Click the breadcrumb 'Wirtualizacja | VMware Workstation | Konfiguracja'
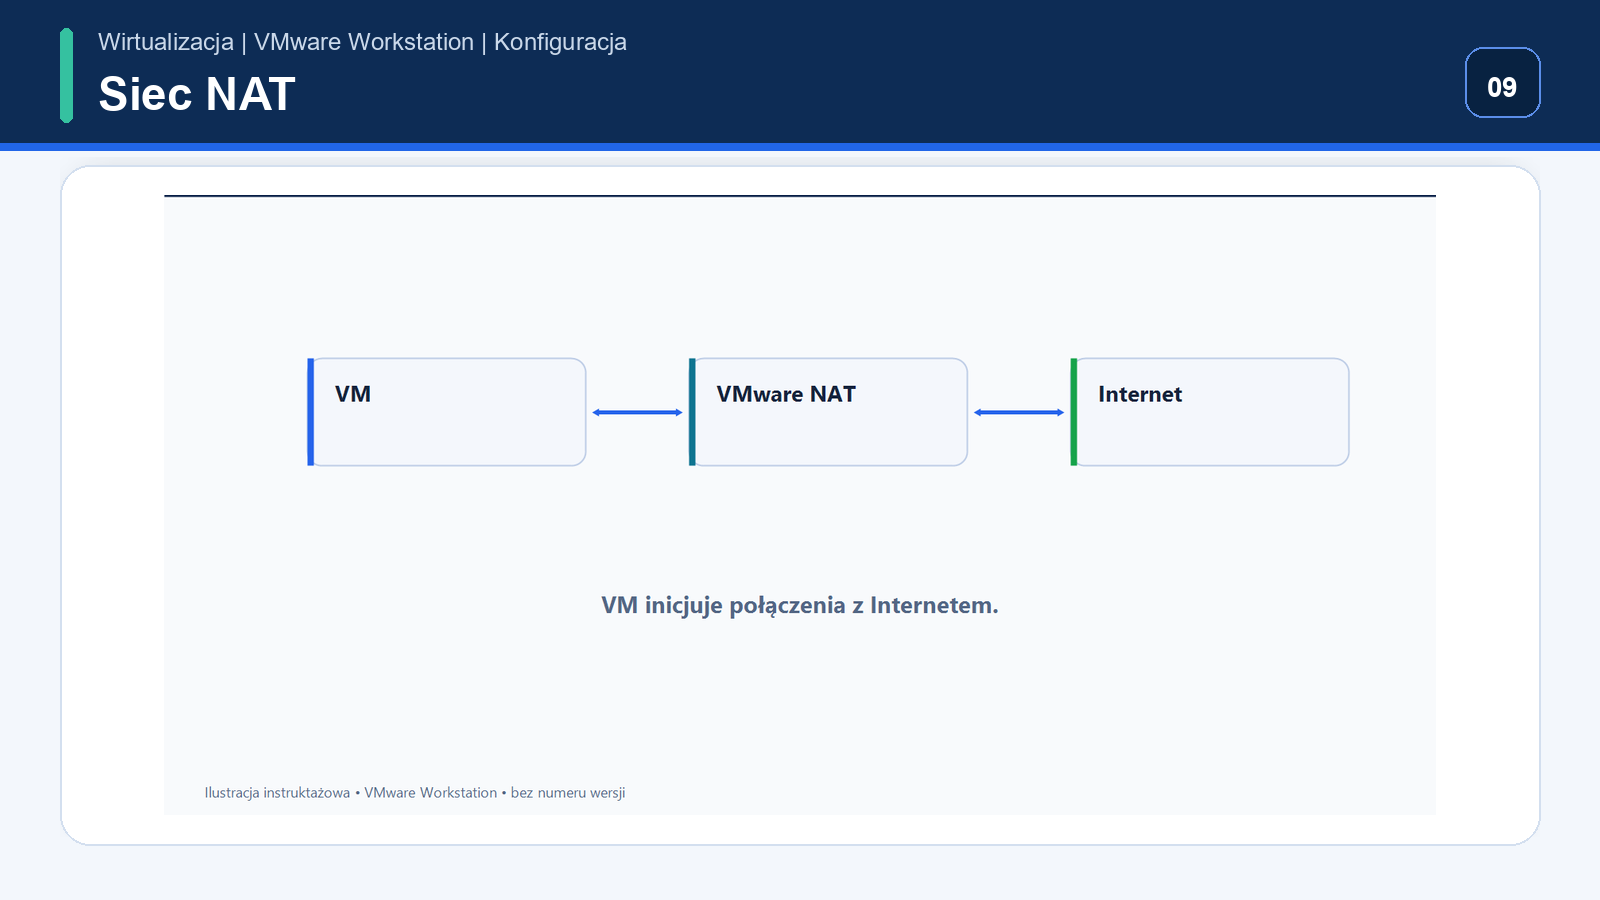 (362, 42)
